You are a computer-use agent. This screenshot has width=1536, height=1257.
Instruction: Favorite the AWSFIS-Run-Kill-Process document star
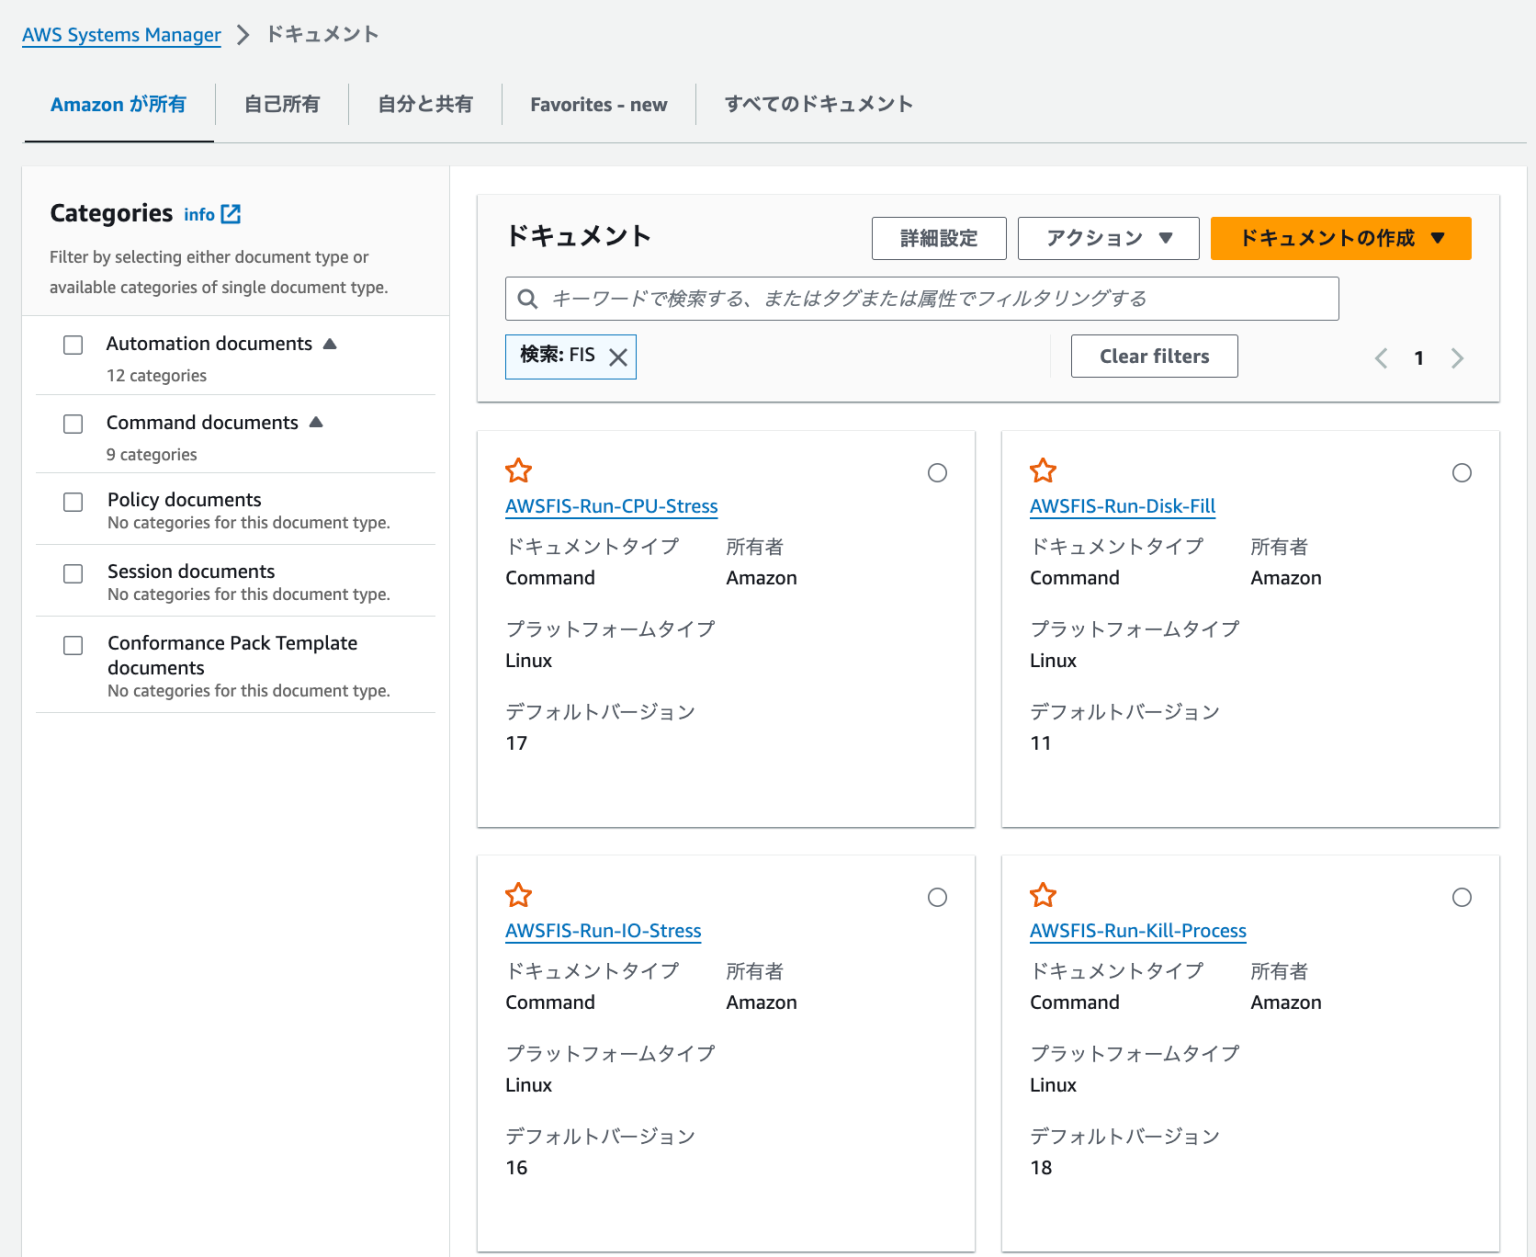(x=1043, y=895)
